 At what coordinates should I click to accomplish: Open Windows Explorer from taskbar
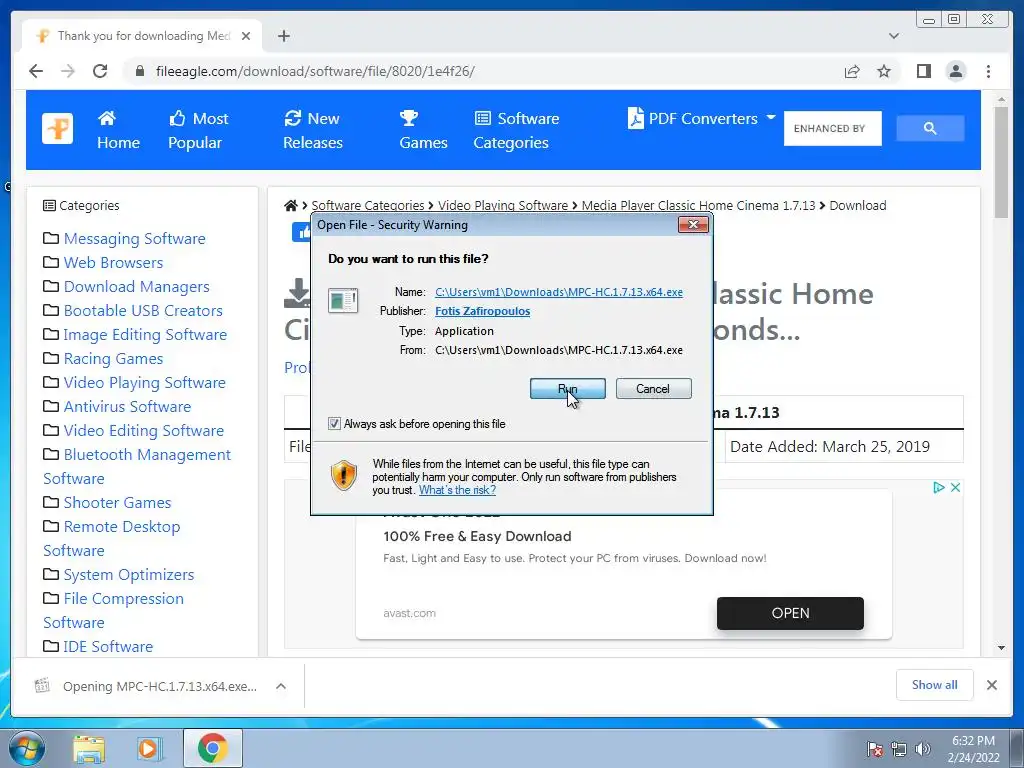89,749
